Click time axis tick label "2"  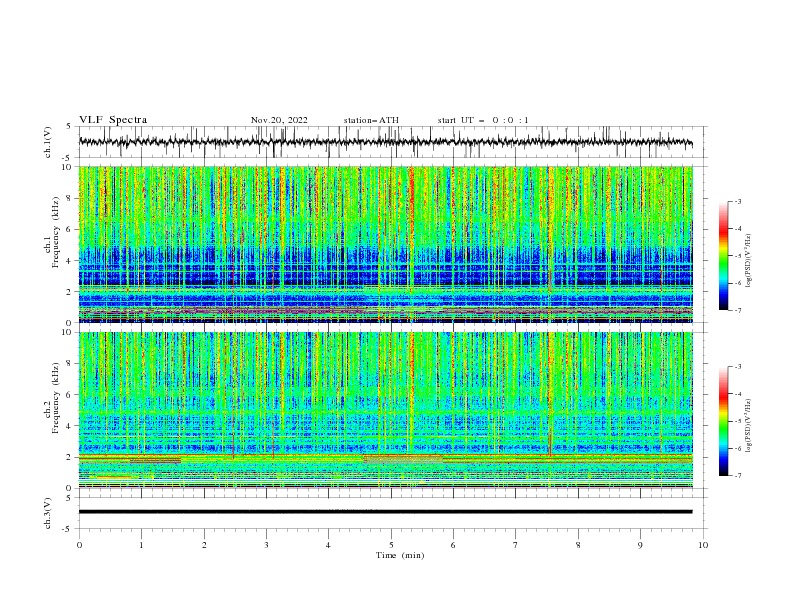pyautogui.click(x=204, y=545)
